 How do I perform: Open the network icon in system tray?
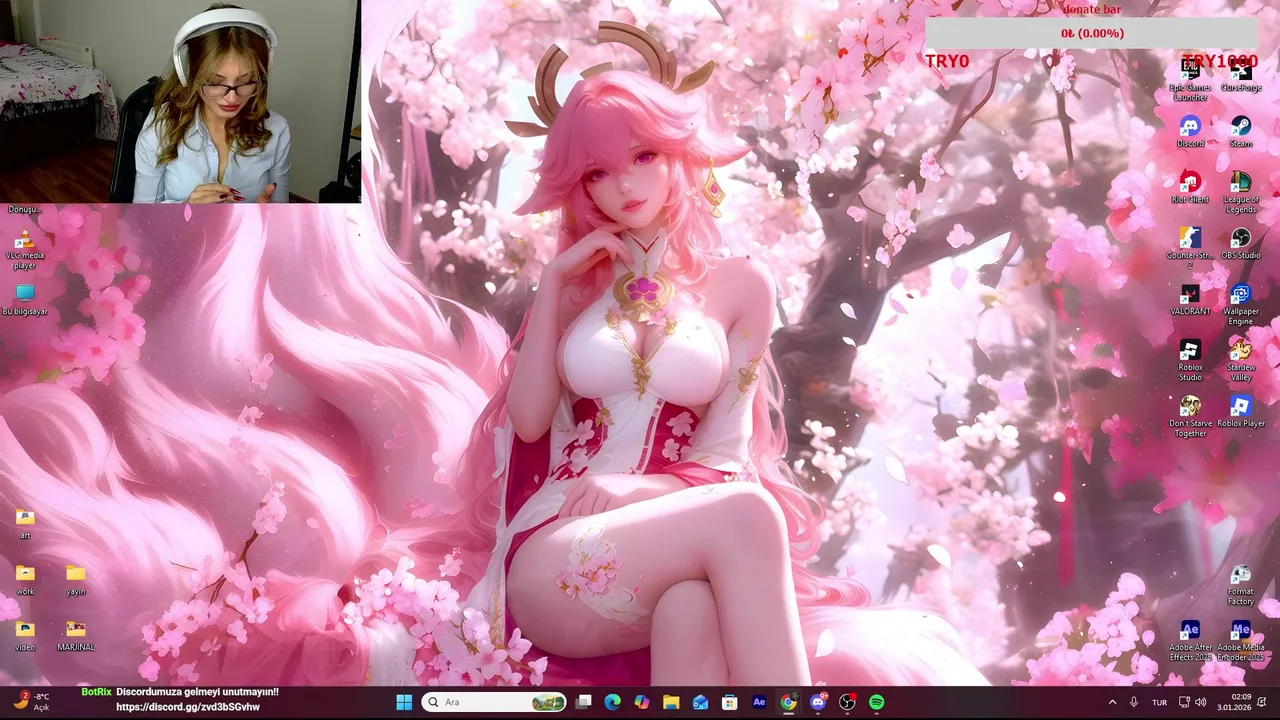1184,702
